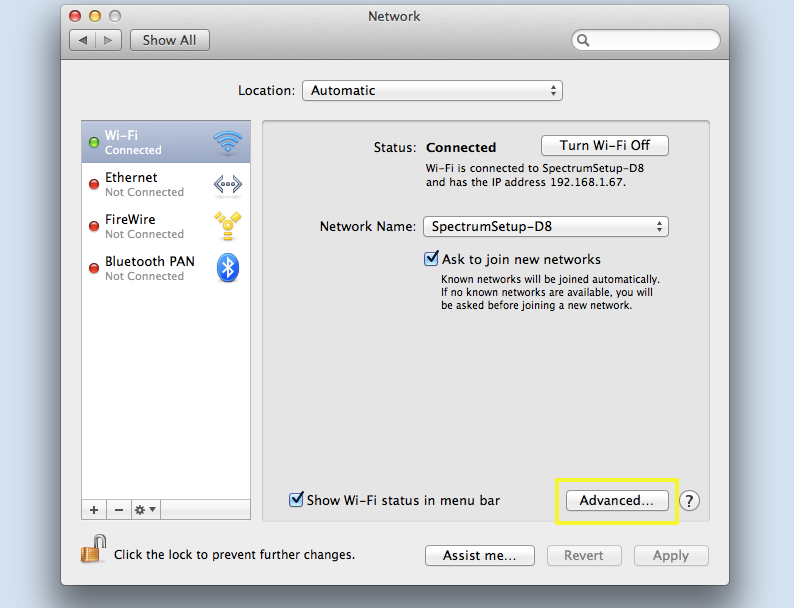Select Ethernet in the services list

(x=166, y=184)
